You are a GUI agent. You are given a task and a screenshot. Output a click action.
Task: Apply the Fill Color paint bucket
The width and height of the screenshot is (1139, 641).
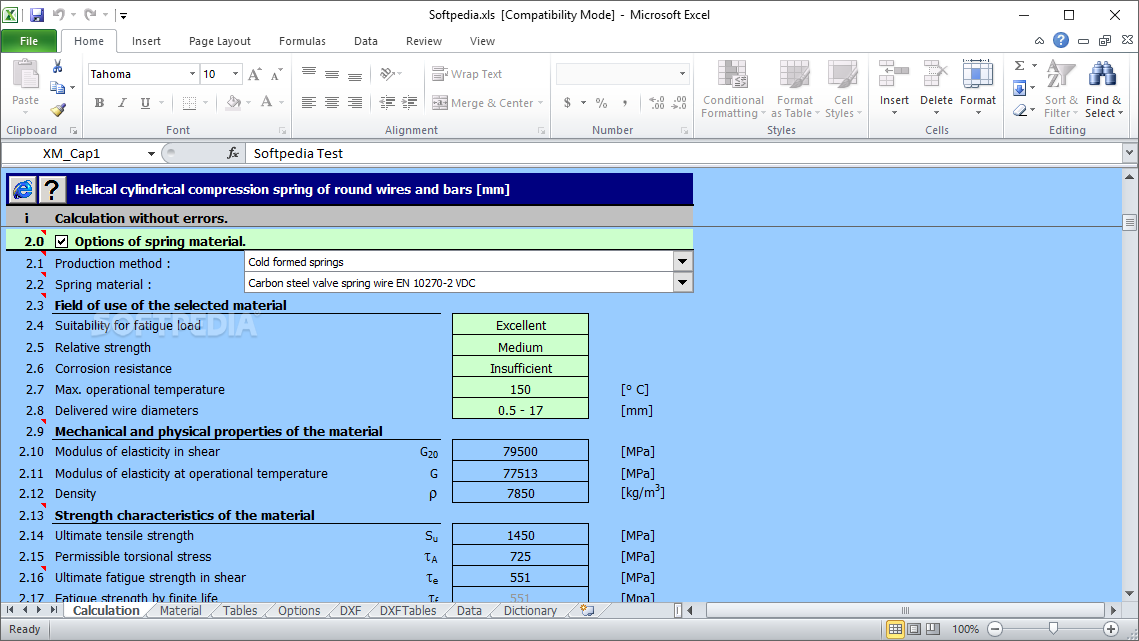point(233,103)
